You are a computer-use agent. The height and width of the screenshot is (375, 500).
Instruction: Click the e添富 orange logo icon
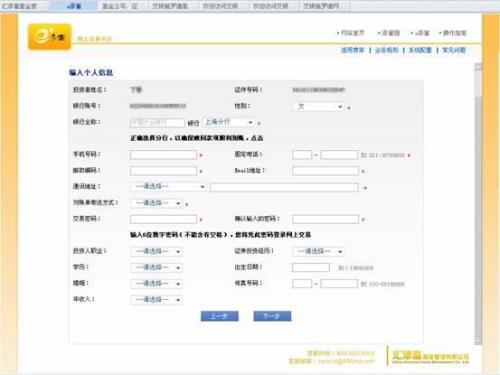coord(49,37)
